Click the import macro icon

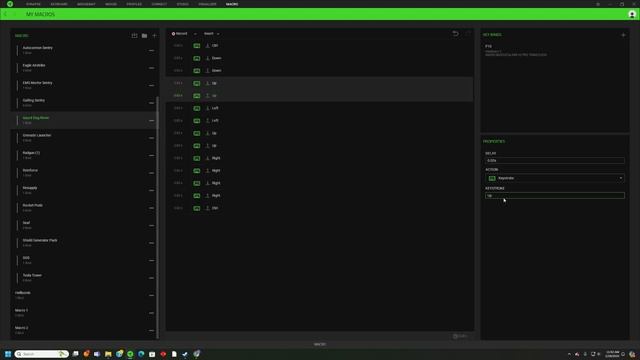click(134, 36)
